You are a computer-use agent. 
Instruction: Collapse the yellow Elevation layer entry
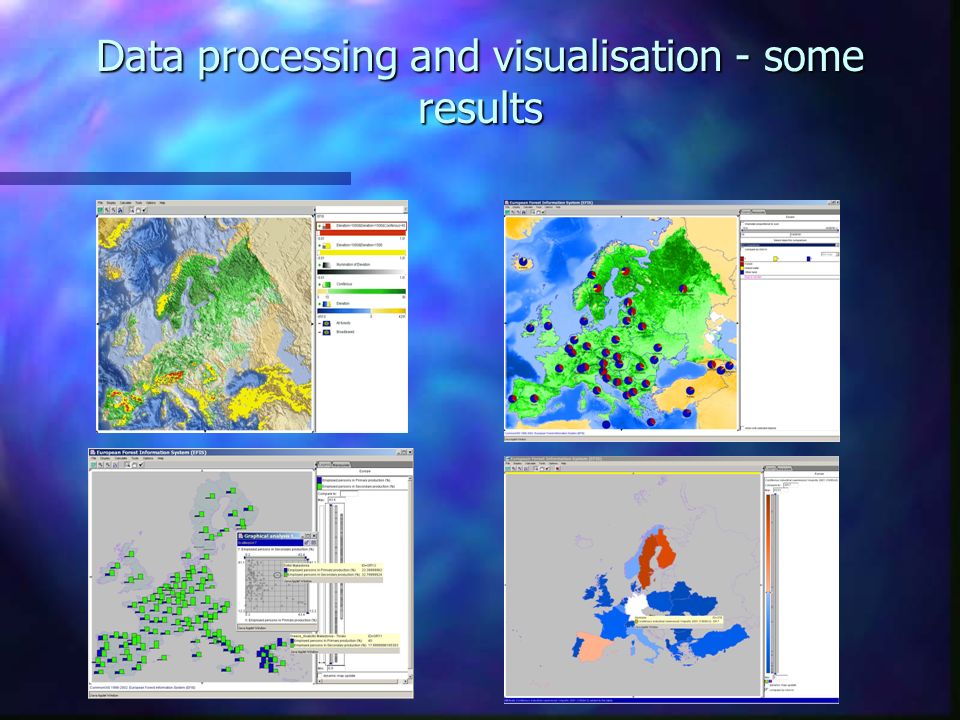320,246
